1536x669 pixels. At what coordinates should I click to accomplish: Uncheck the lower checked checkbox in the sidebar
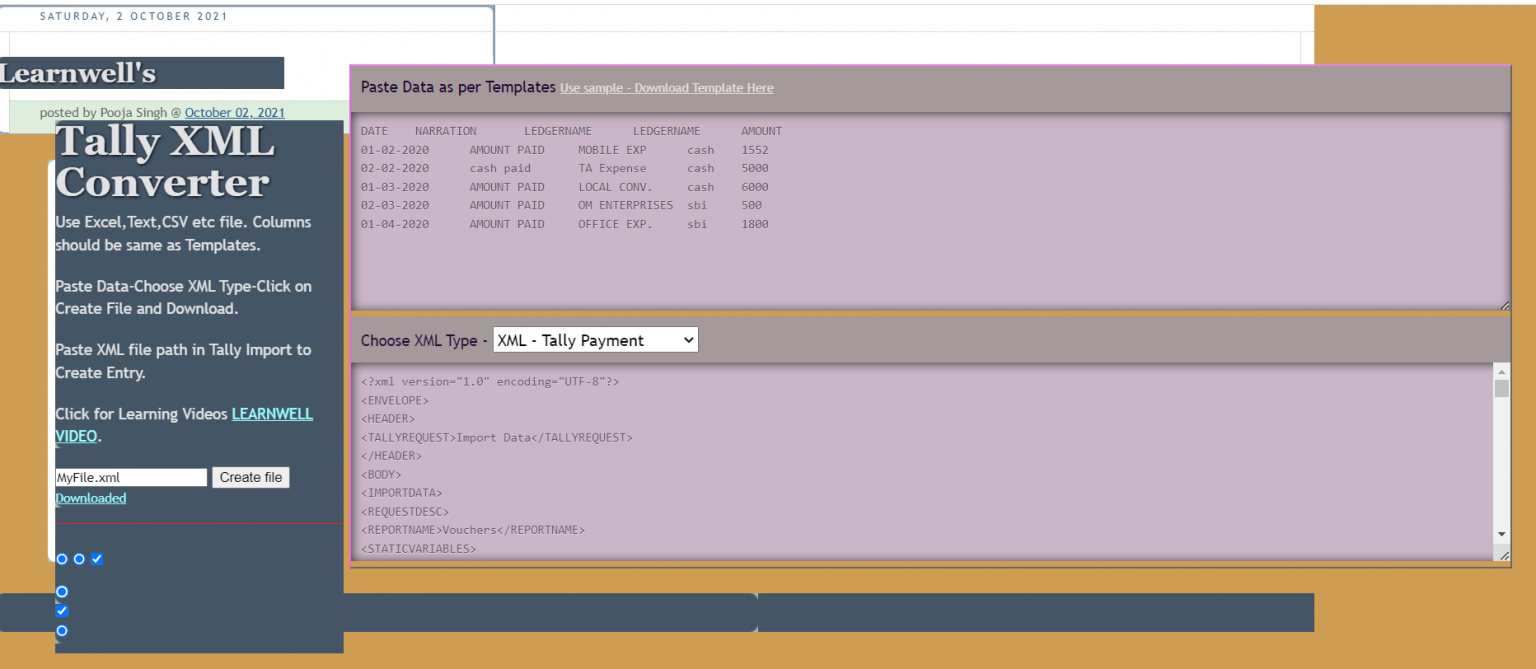[61, 611]
